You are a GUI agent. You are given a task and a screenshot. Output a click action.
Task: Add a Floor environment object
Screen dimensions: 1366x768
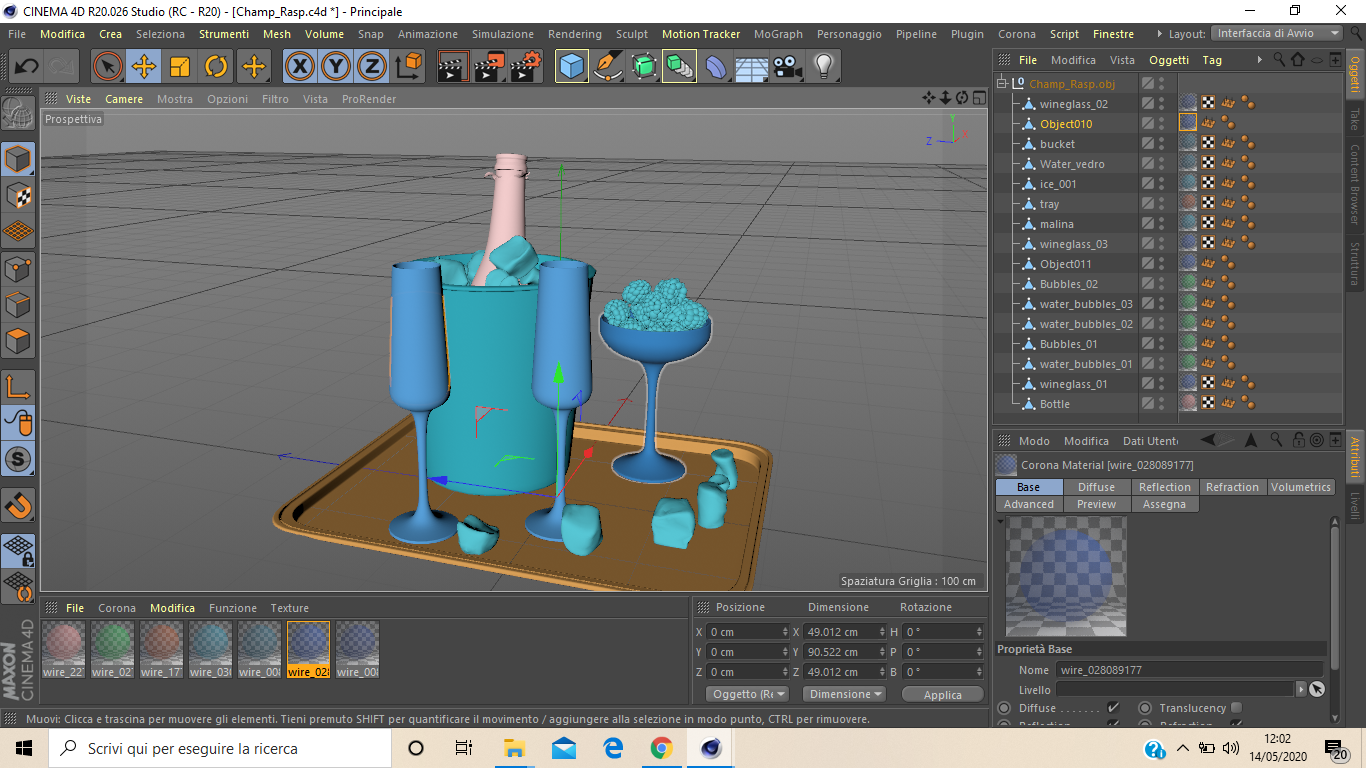click(x=751, y=67)
